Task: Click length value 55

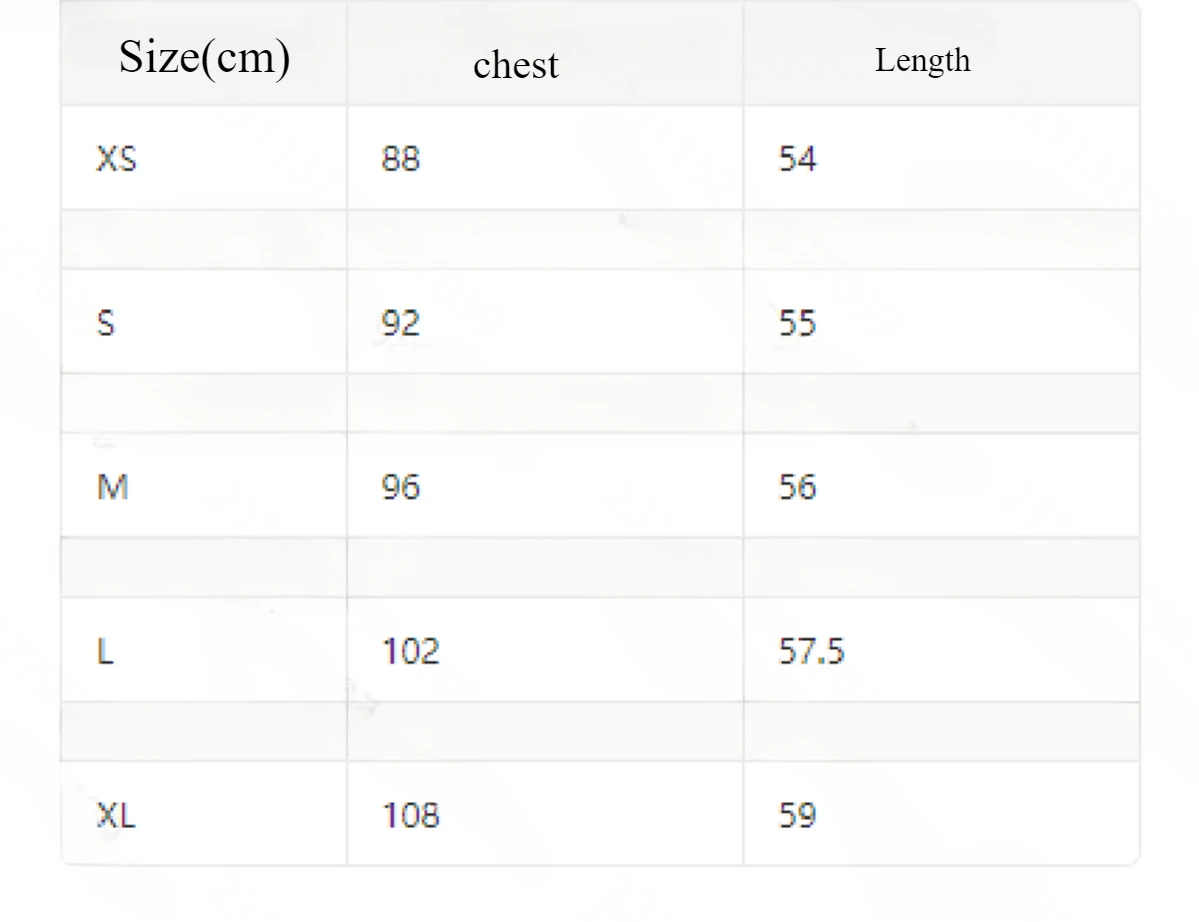Action: (798, 323)
